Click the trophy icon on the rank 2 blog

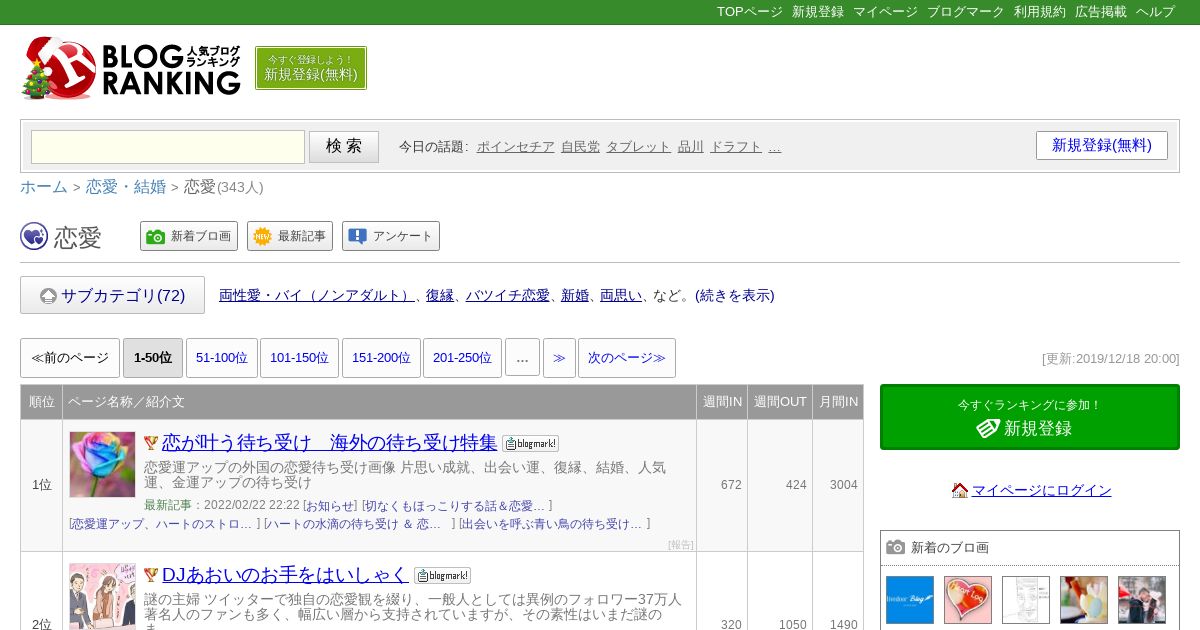point(151,575)
